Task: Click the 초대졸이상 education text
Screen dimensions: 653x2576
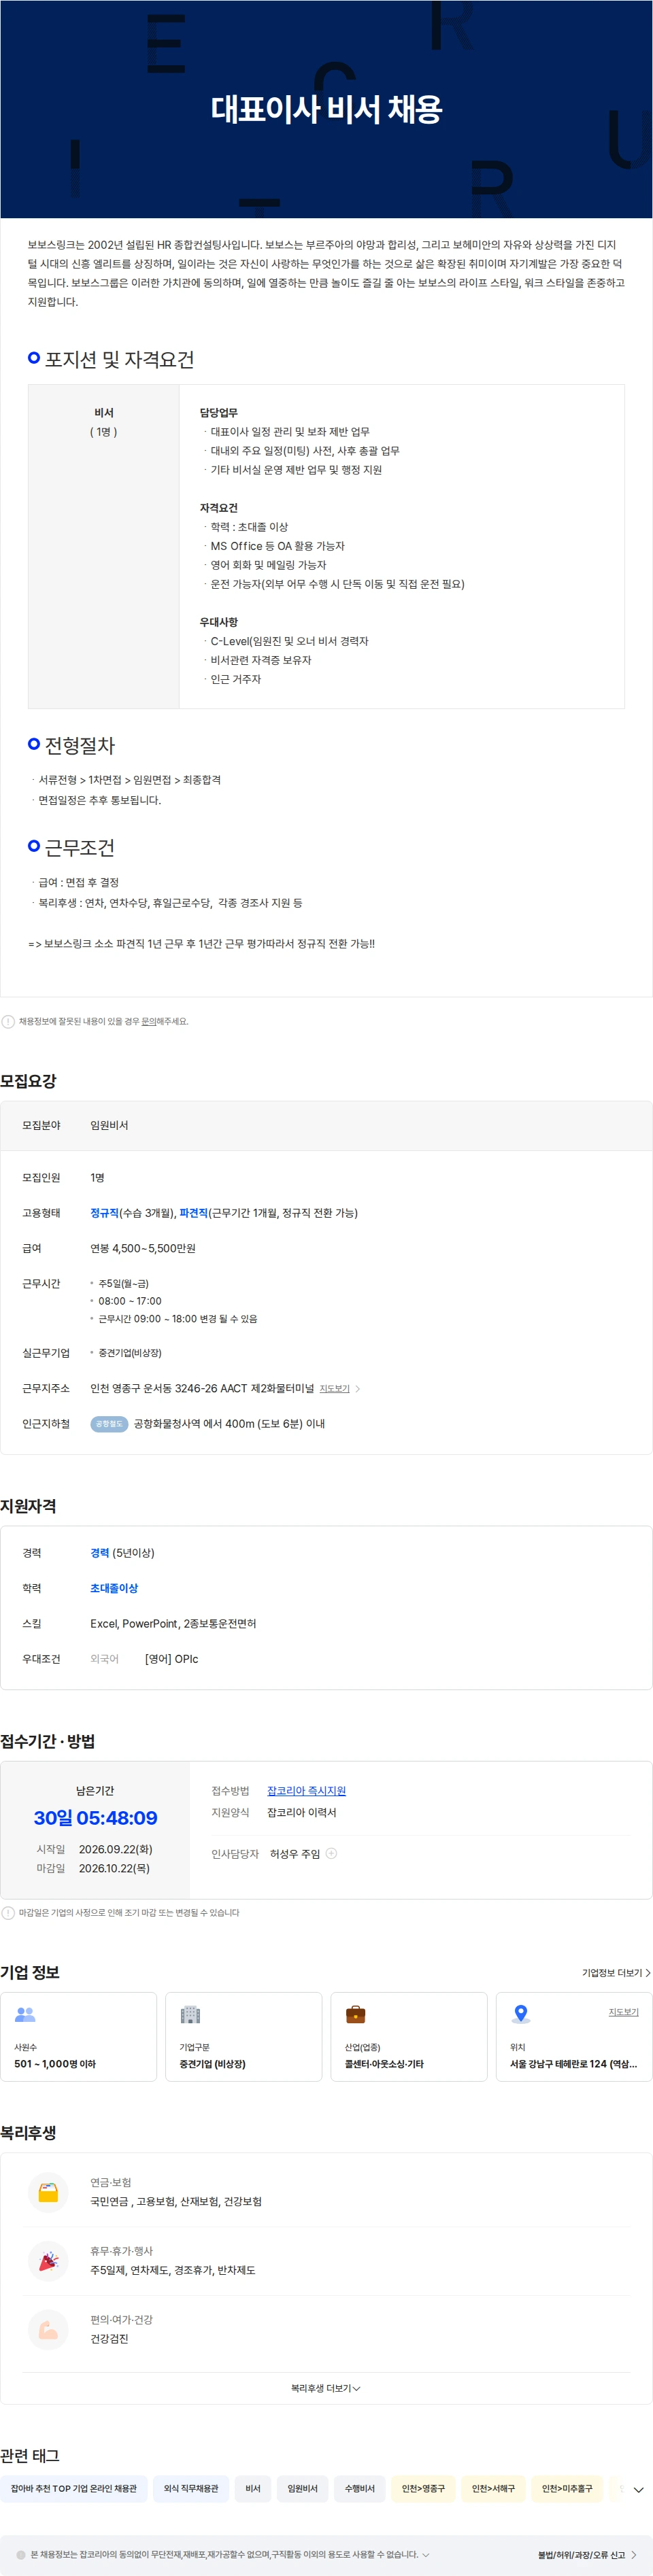Action: click(114, 1587)
